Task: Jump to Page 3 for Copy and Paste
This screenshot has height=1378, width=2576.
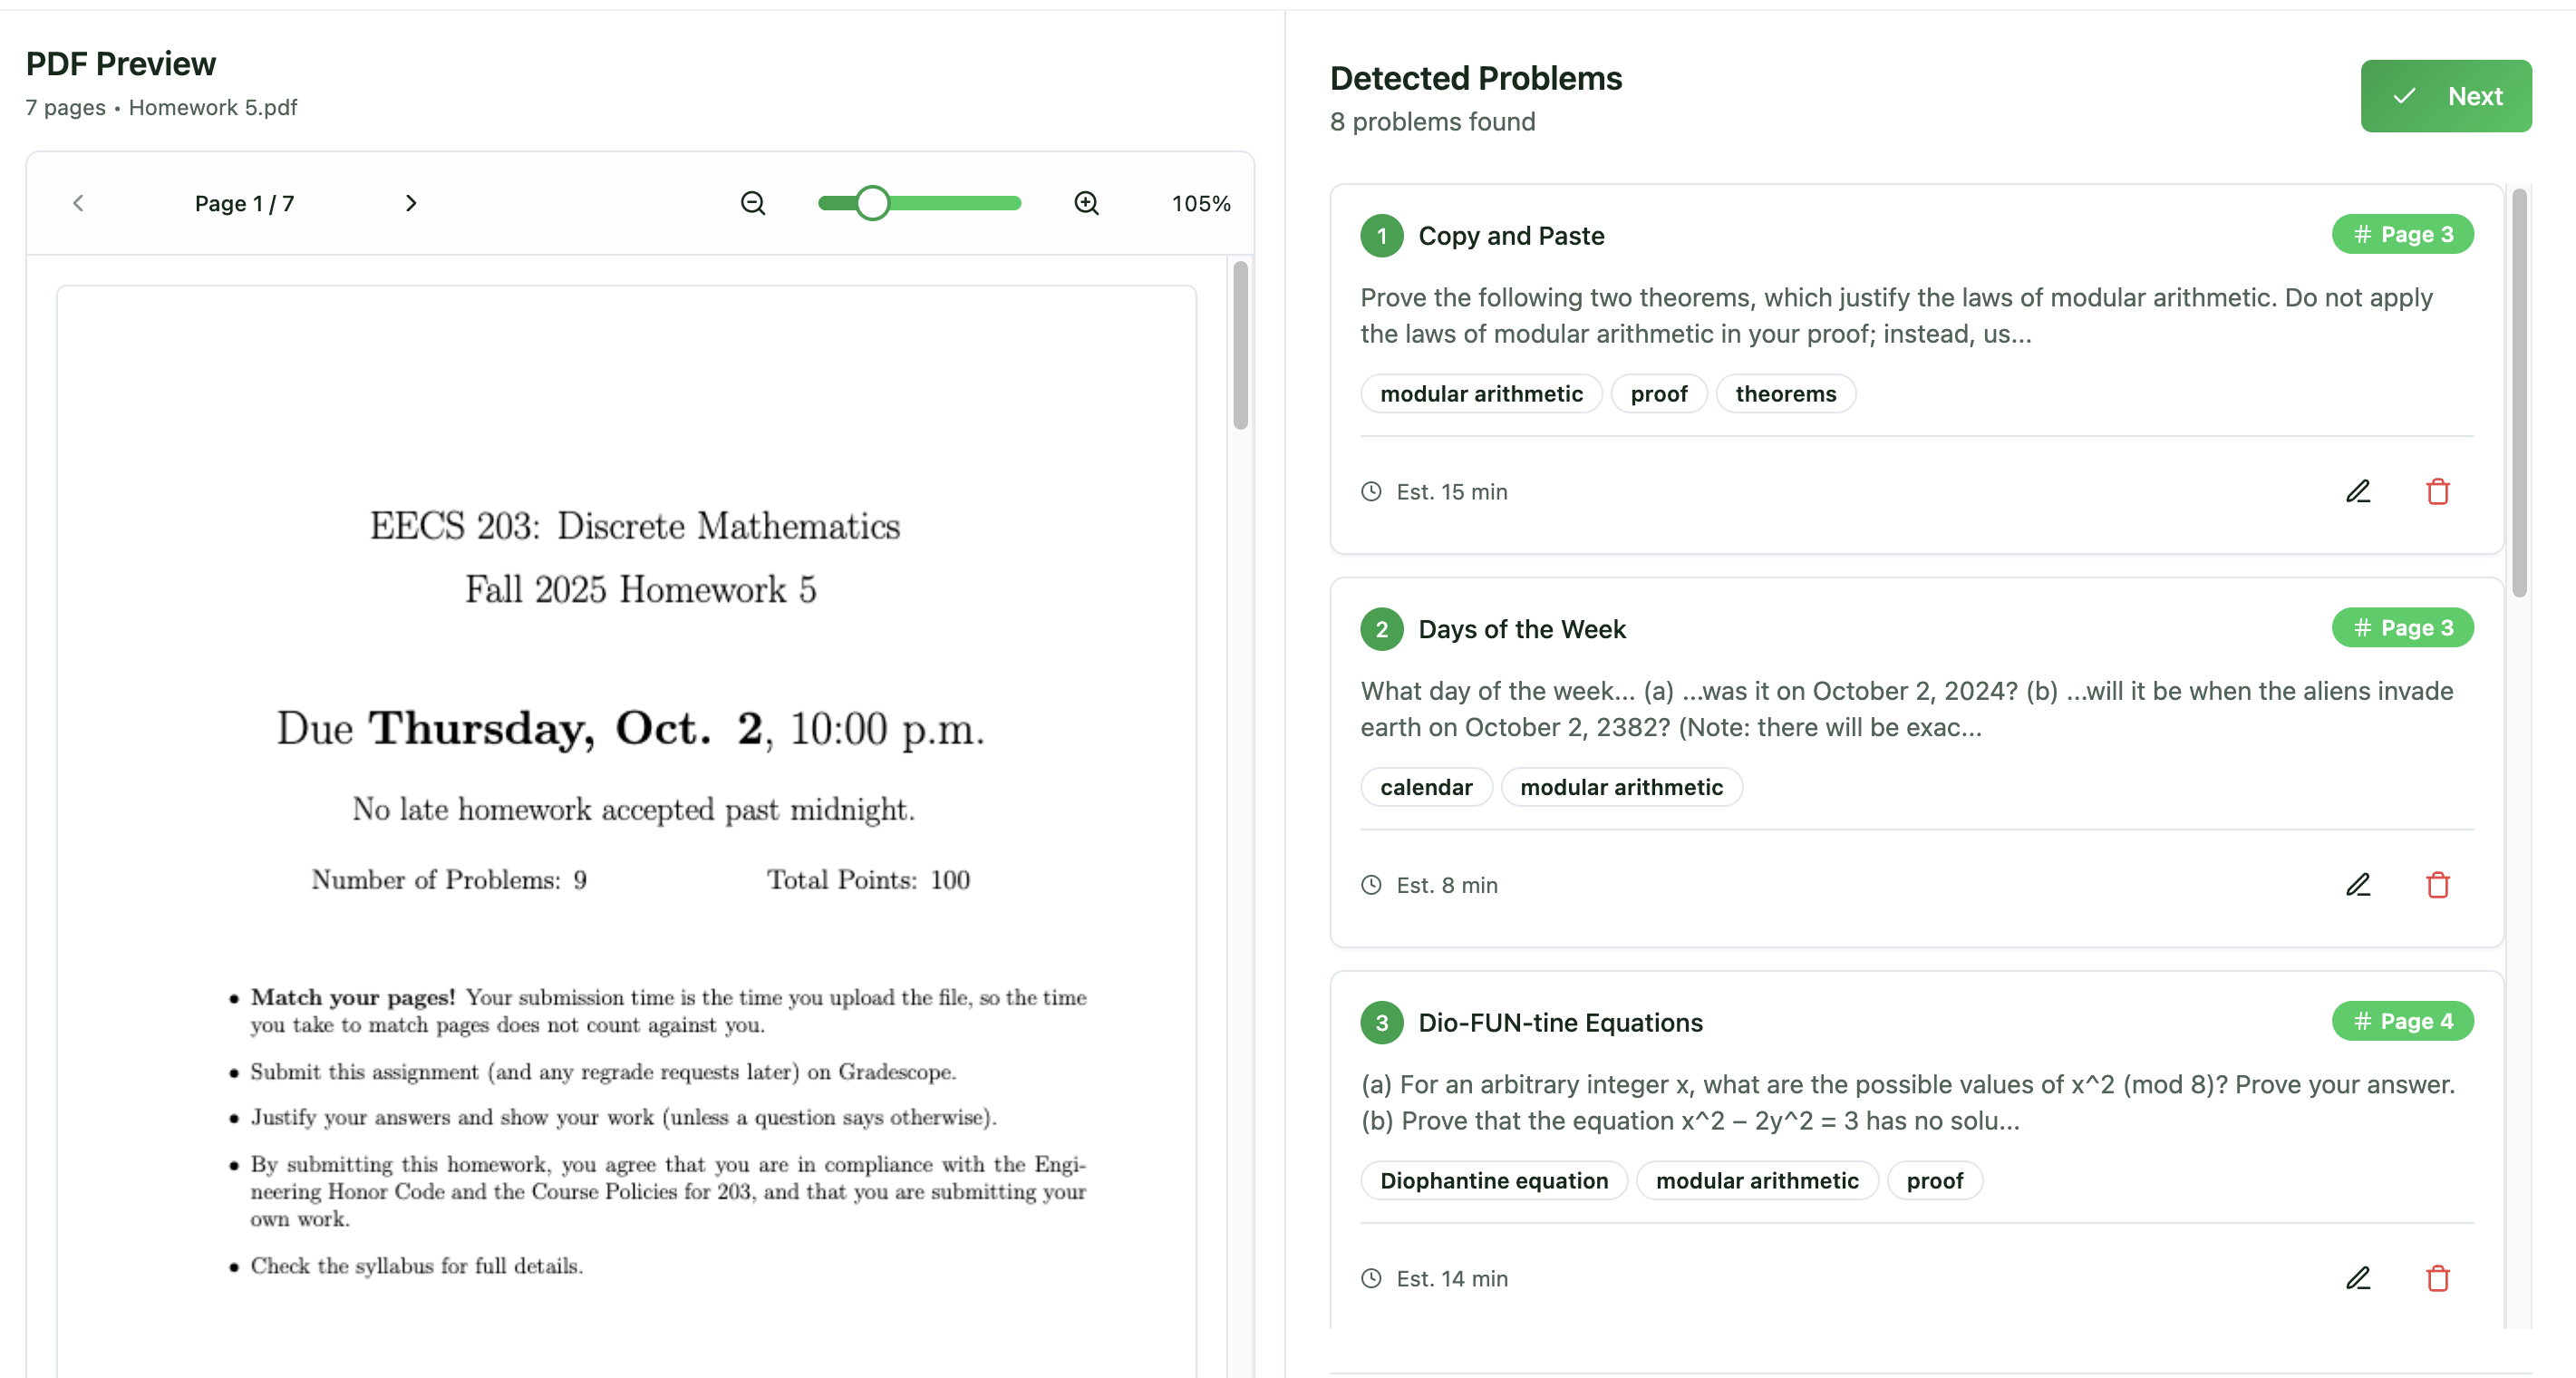Action: pos(2402,234)
